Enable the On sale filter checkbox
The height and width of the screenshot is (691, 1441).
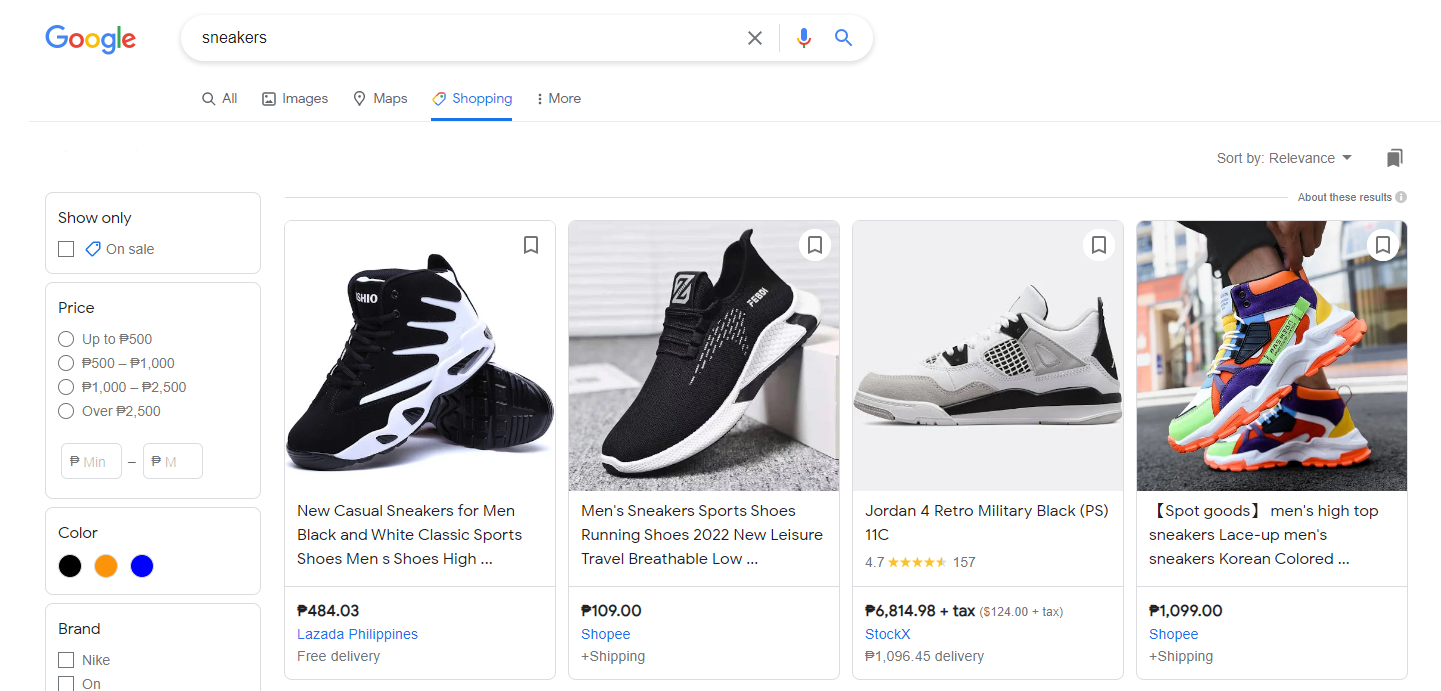coord(66,248)
